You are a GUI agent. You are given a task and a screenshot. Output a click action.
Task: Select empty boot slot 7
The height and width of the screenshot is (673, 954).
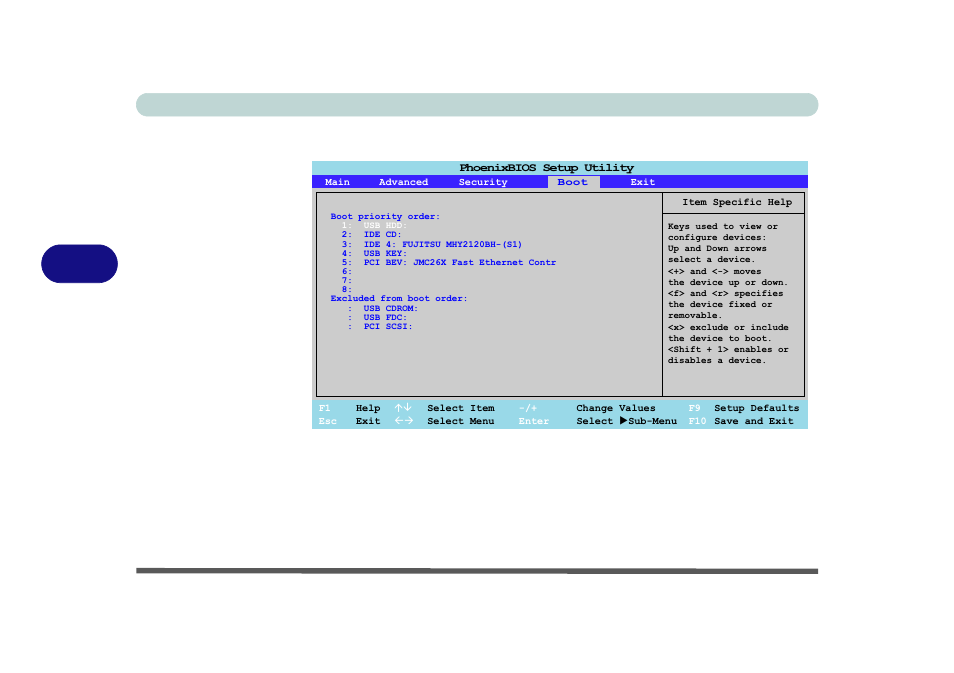pos(347,281)
